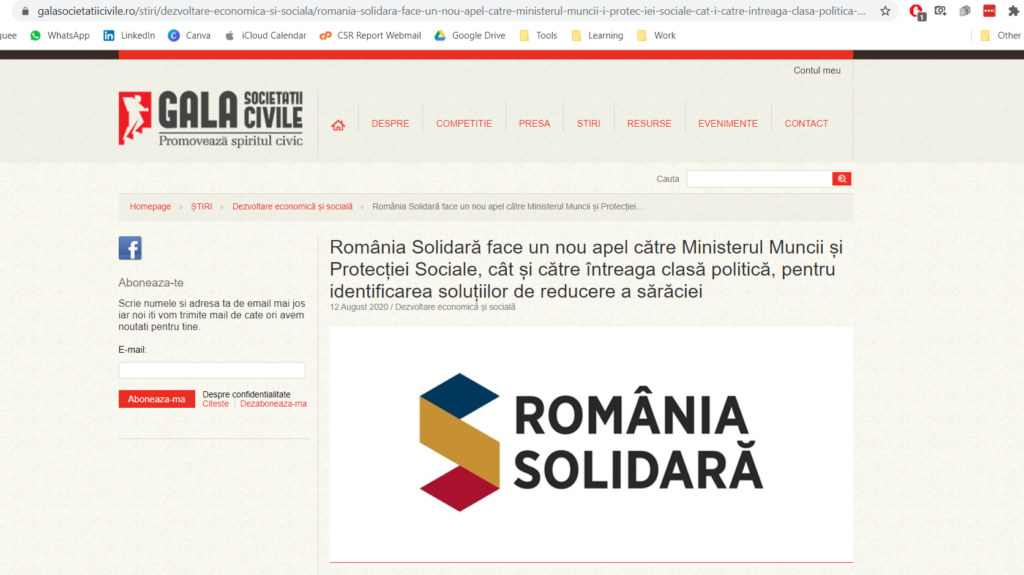
Task: Open the Canva bookmark
Action: [189, 35]
